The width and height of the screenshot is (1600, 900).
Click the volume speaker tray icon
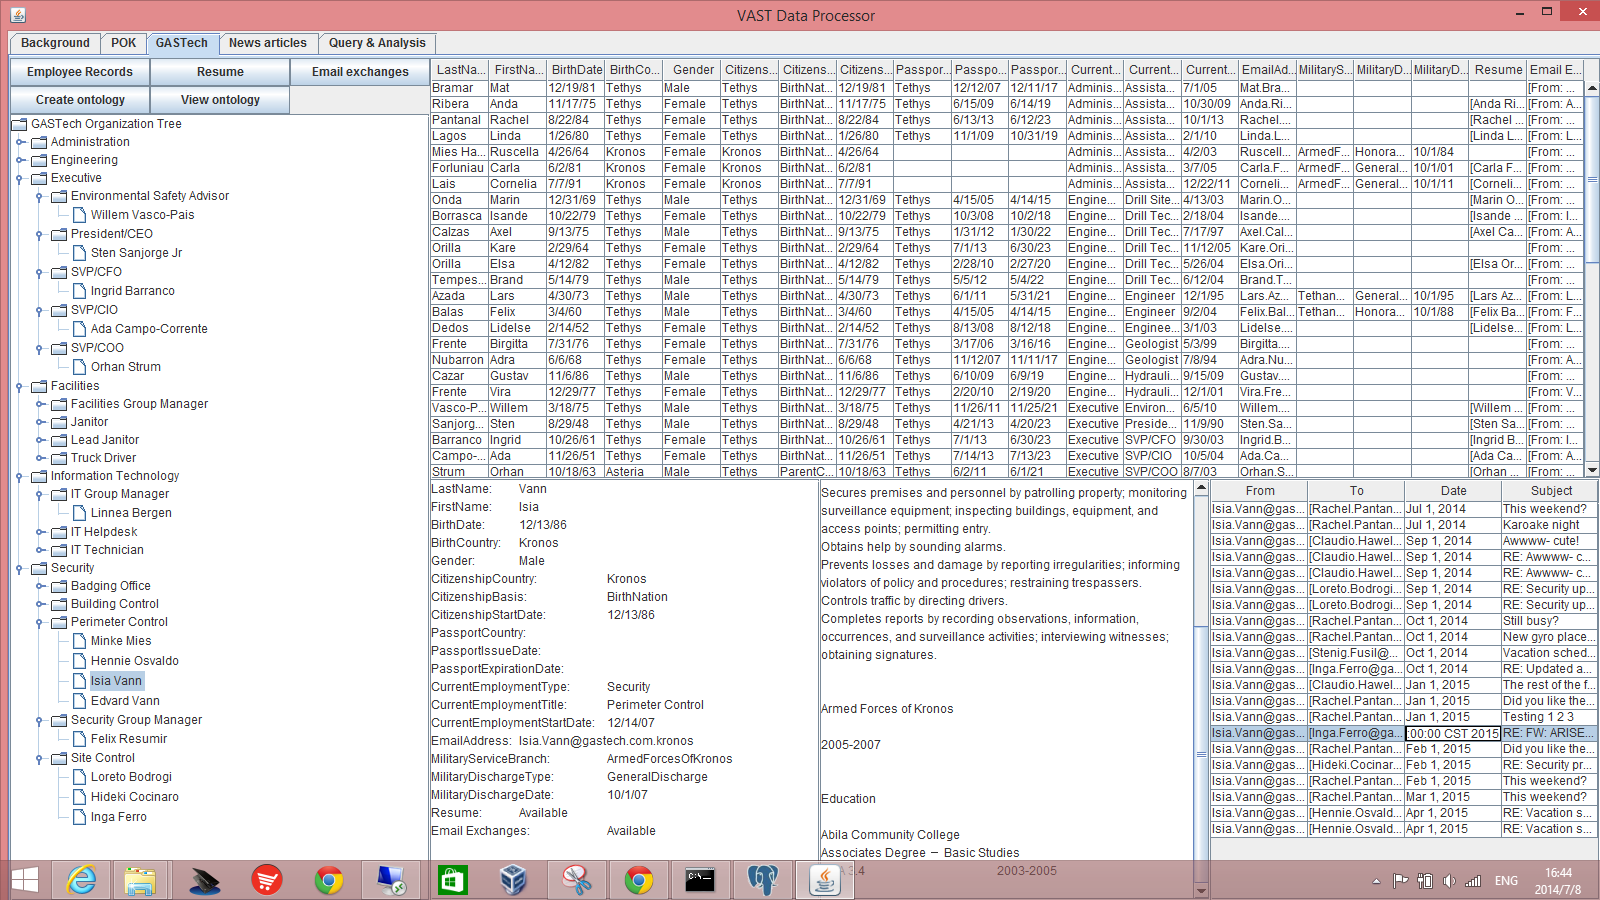point(1449,881)
